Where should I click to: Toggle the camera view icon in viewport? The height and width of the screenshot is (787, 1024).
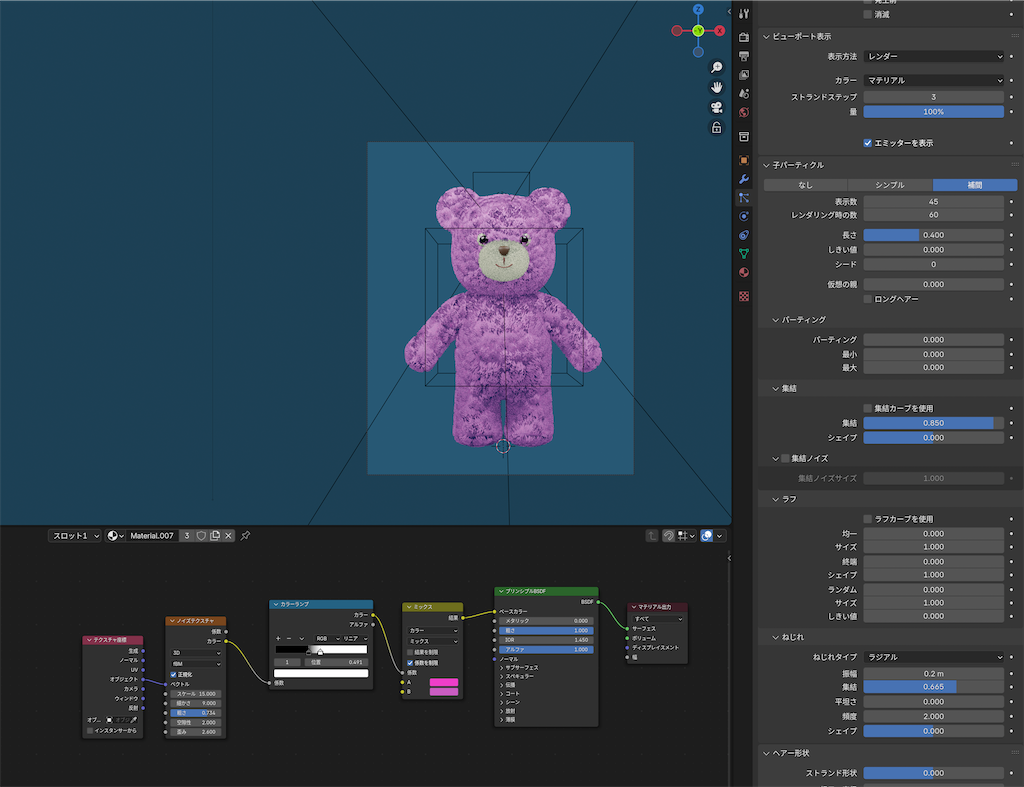click(716, 108)
